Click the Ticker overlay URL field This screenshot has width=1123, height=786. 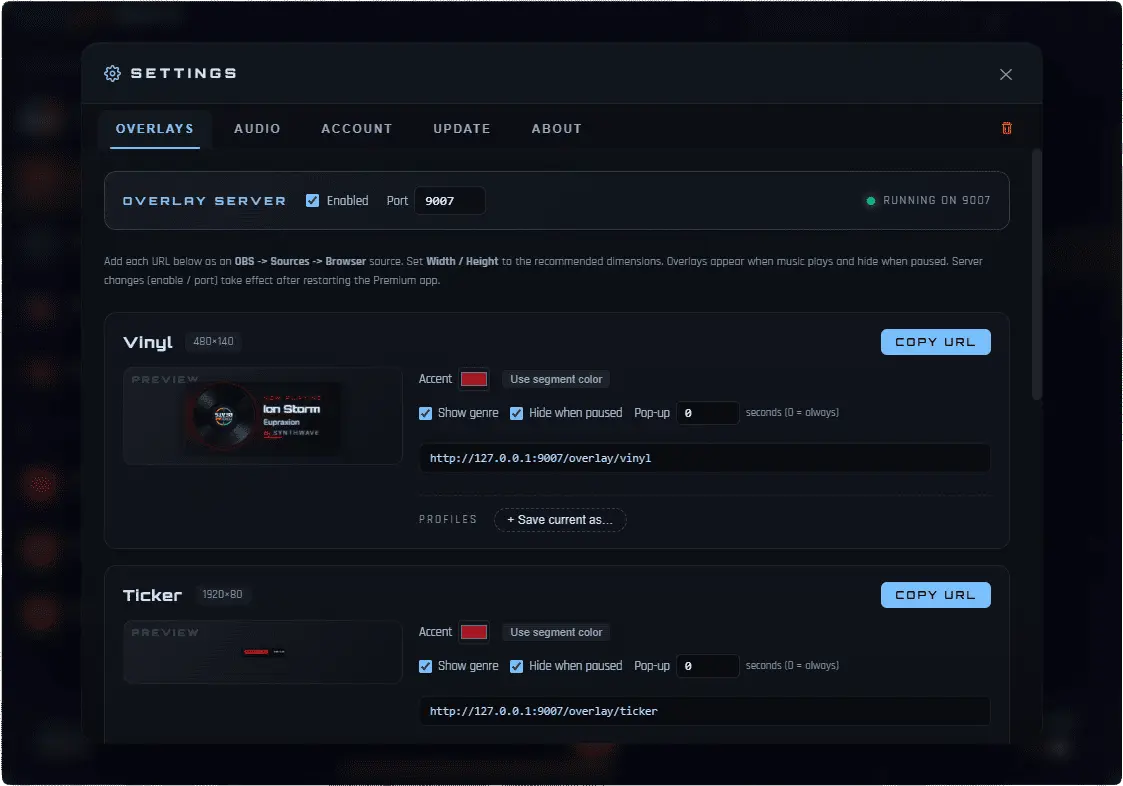[x=705, y=711]
